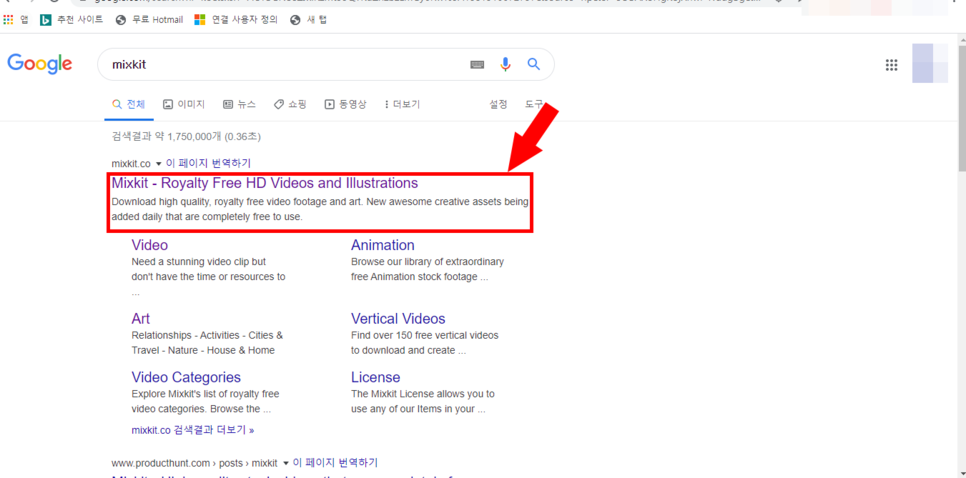Open the License sitelink

click(x=376, y=377)
